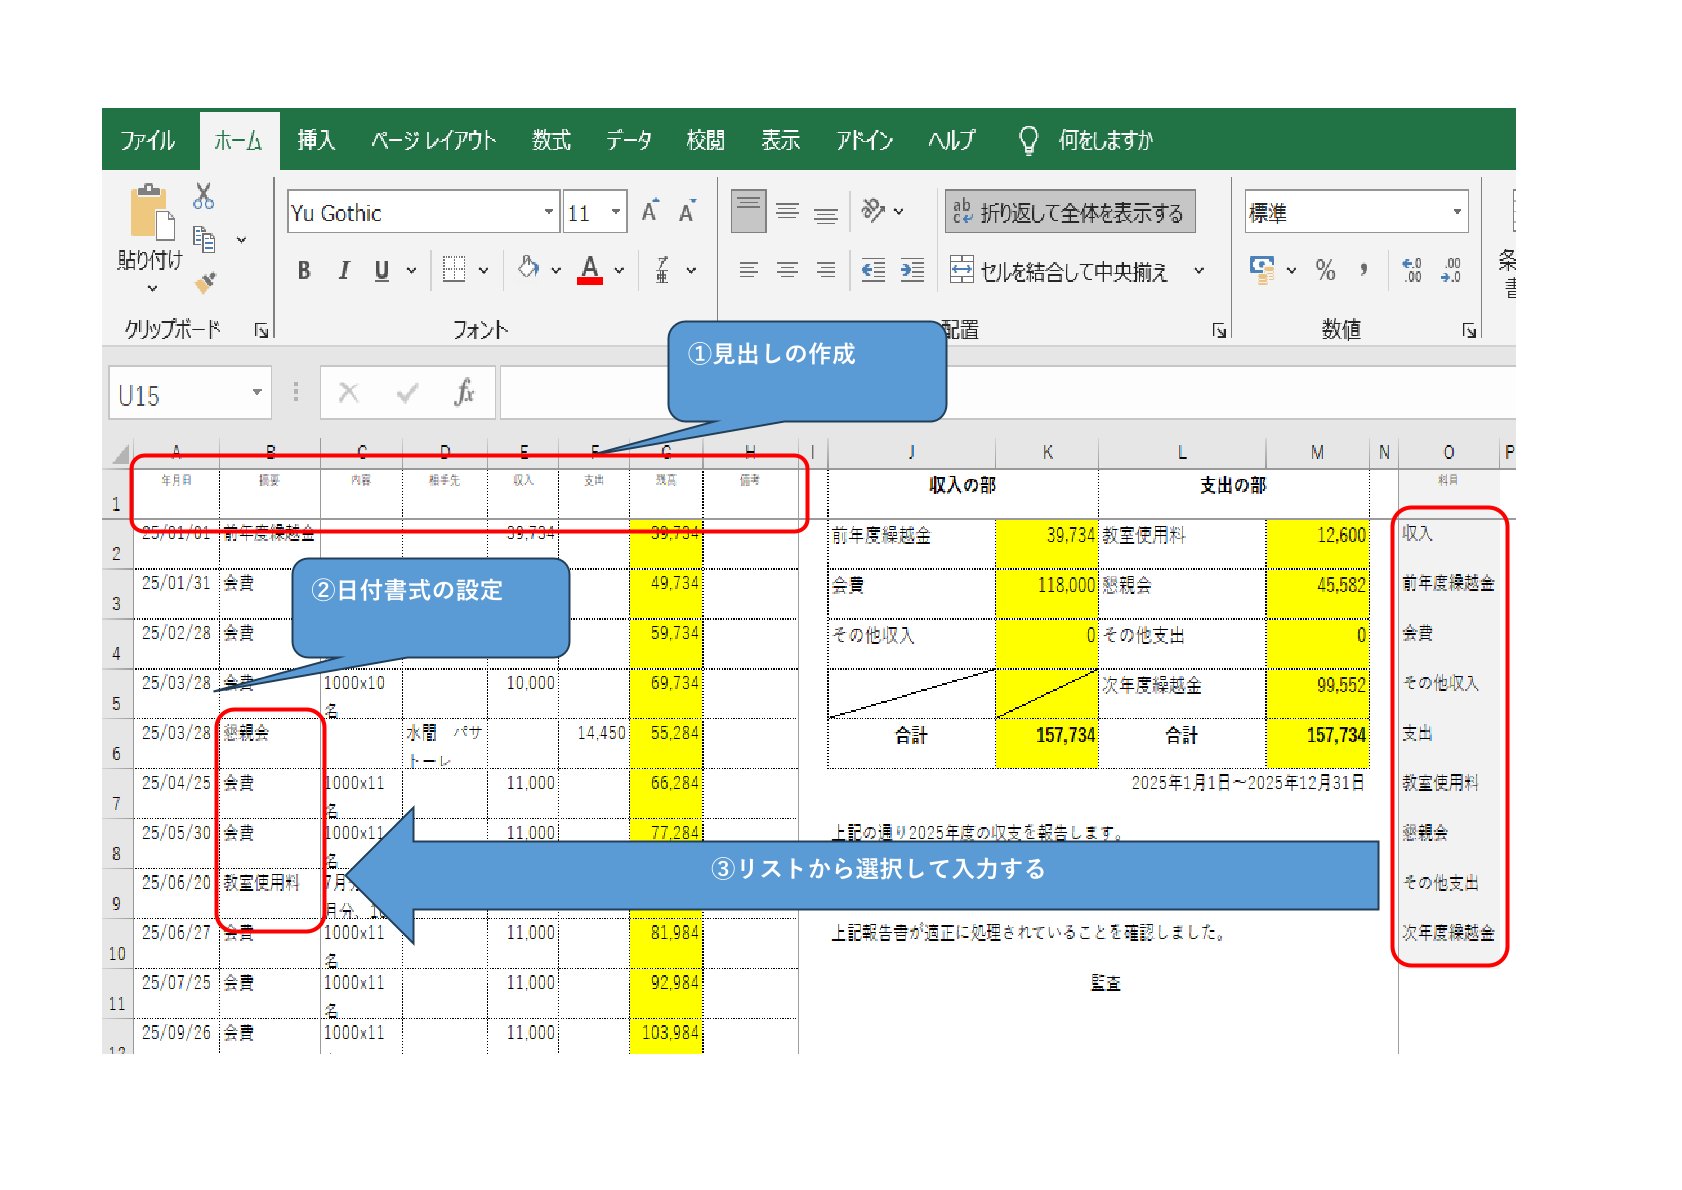Click the Name Box showing U15
The width and height of the screenshot is (1682, 1190).
180,396
